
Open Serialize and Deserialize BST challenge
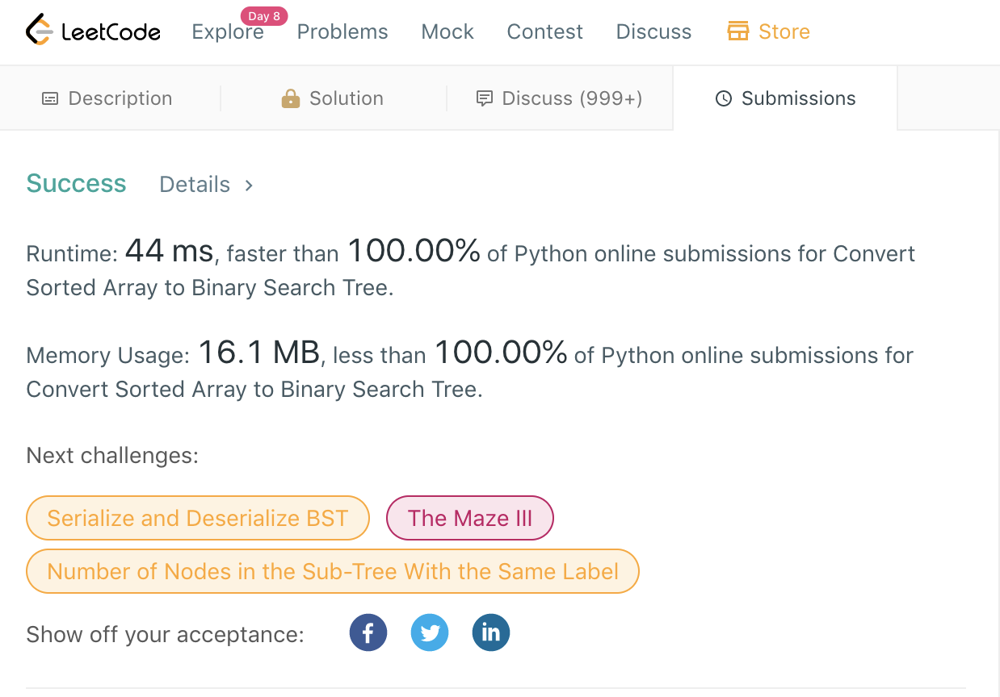point(197,518)
